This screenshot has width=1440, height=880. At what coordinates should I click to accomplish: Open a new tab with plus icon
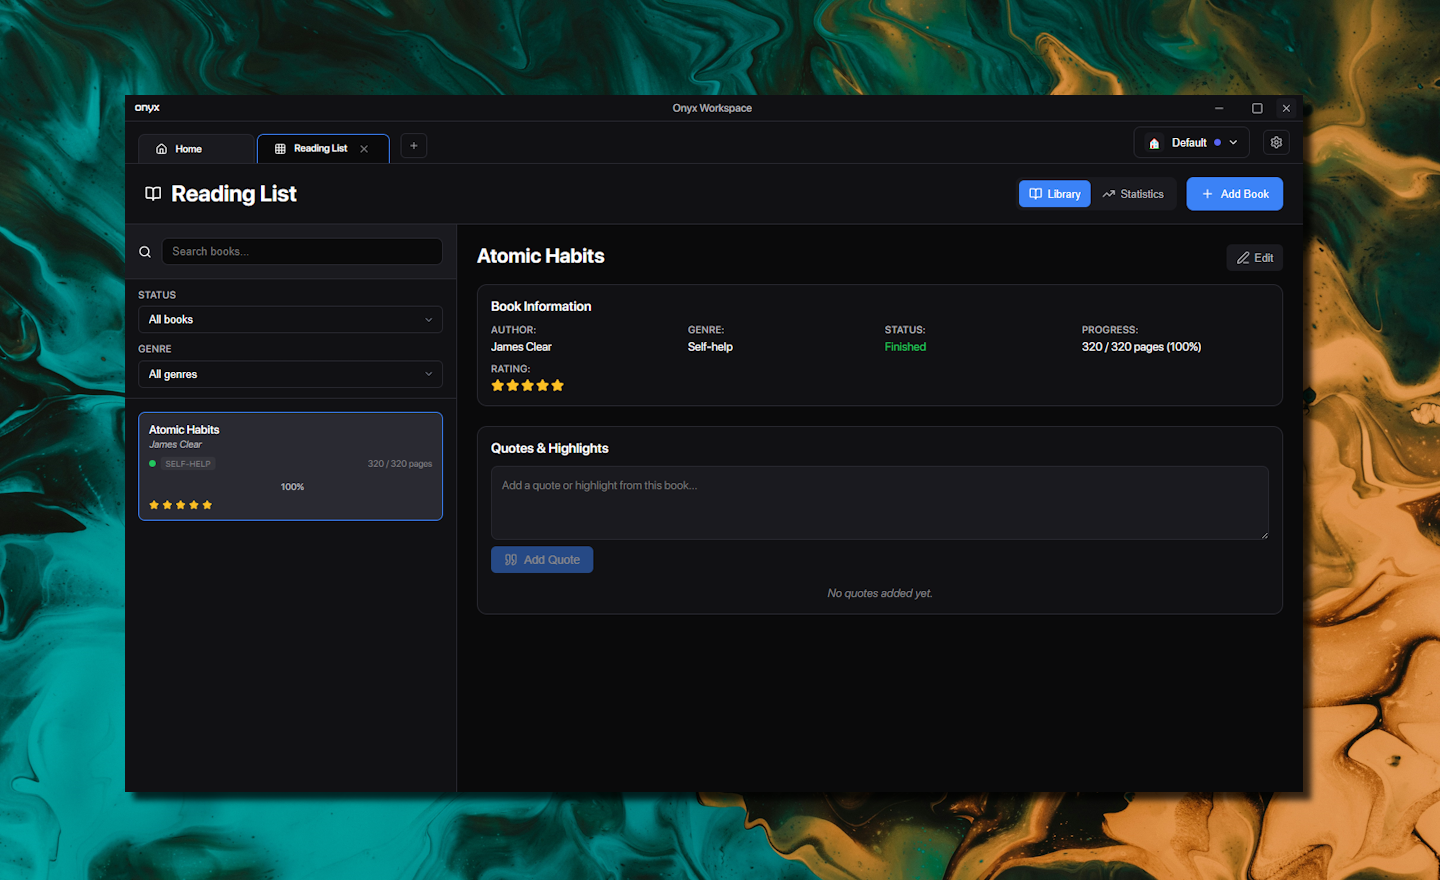point(414,146)
